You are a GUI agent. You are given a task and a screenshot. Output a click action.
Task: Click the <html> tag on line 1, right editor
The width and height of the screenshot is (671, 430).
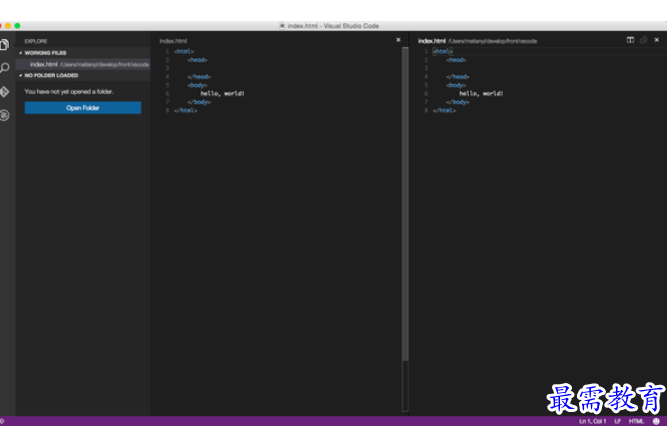[x=442, y=51]
